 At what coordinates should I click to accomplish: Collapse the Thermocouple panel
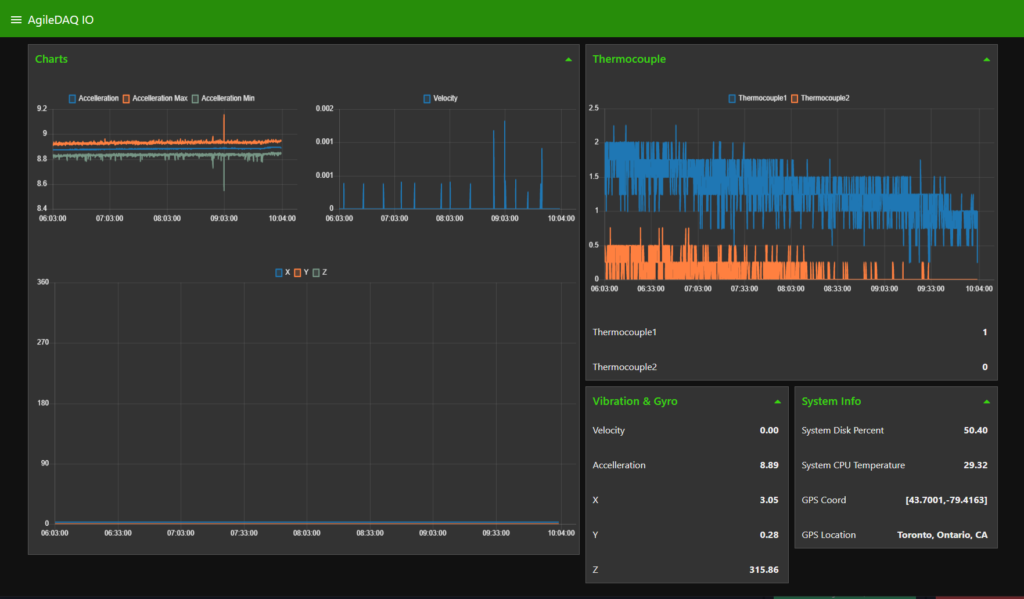click(x=984, y=59)
